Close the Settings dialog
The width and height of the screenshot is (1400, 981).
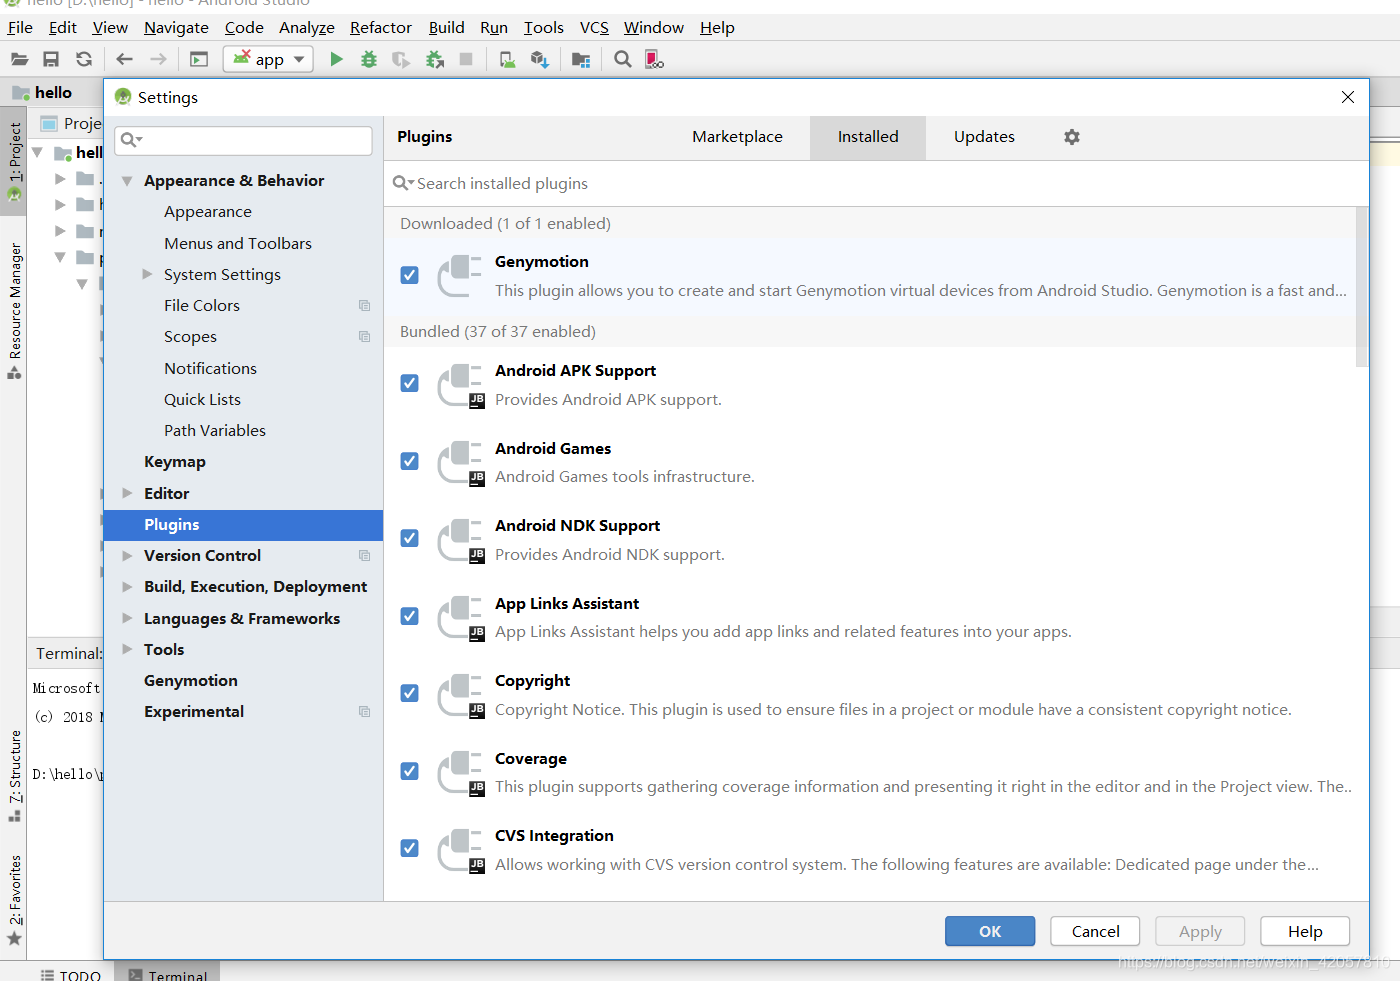pyautogui.click(x=1348, y=97)
